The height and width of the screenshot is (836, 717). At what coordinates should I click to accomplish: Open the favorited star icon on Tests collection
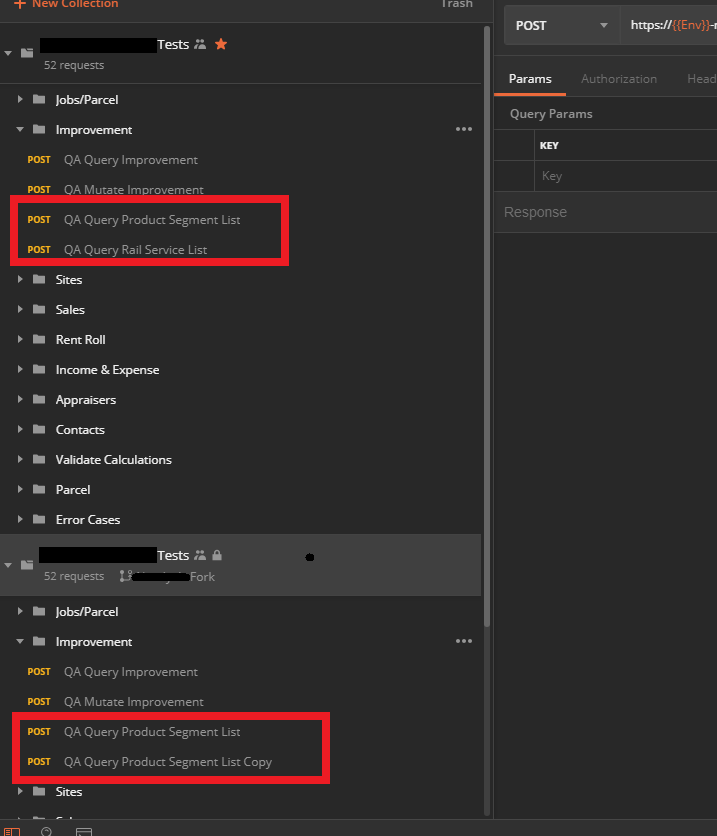[220, 44]
